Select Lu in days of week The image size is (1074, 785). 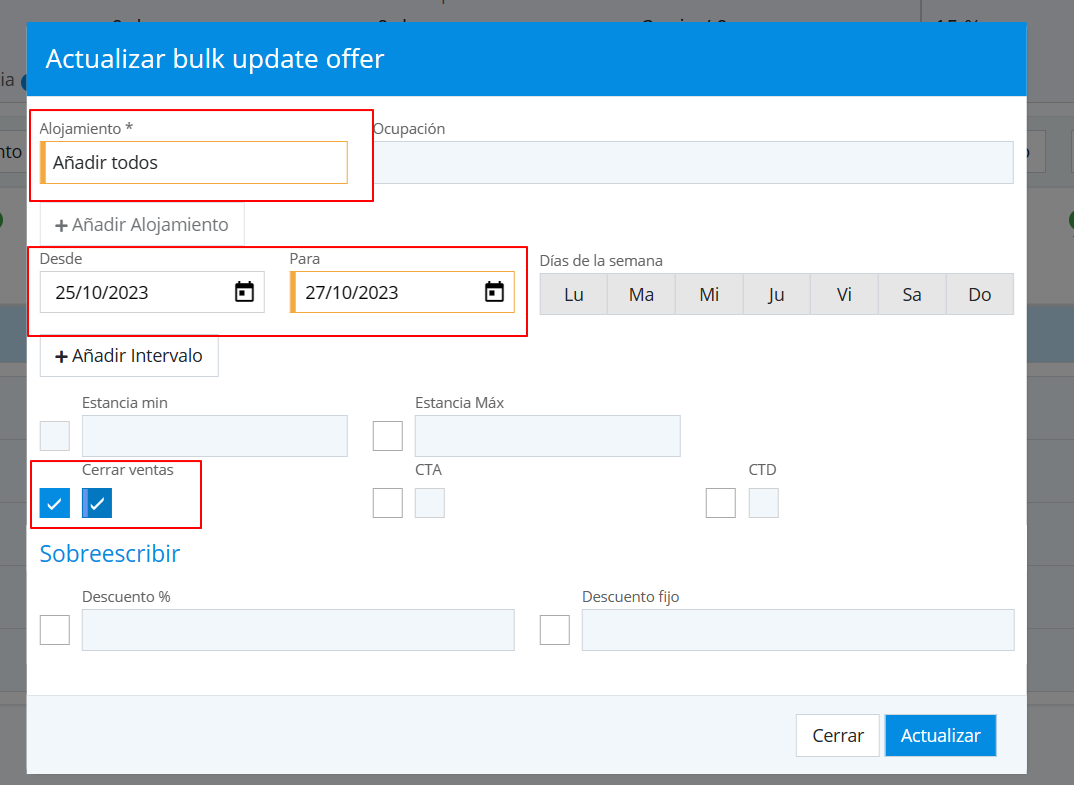point(574,295)
